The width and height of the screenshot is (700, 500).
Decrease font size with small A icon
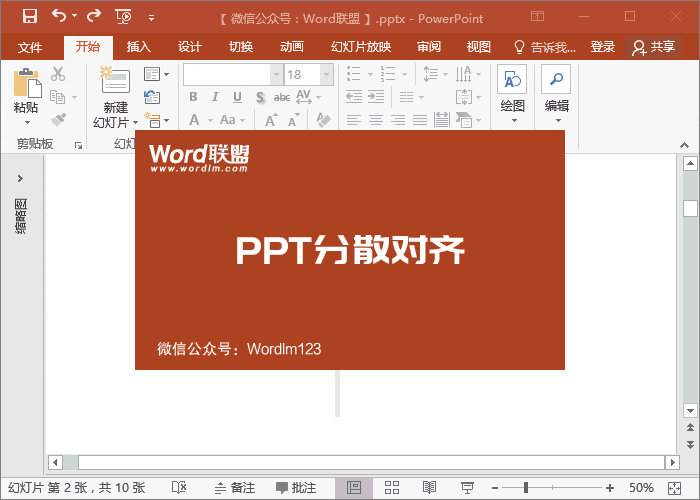(x=293, y=120)
